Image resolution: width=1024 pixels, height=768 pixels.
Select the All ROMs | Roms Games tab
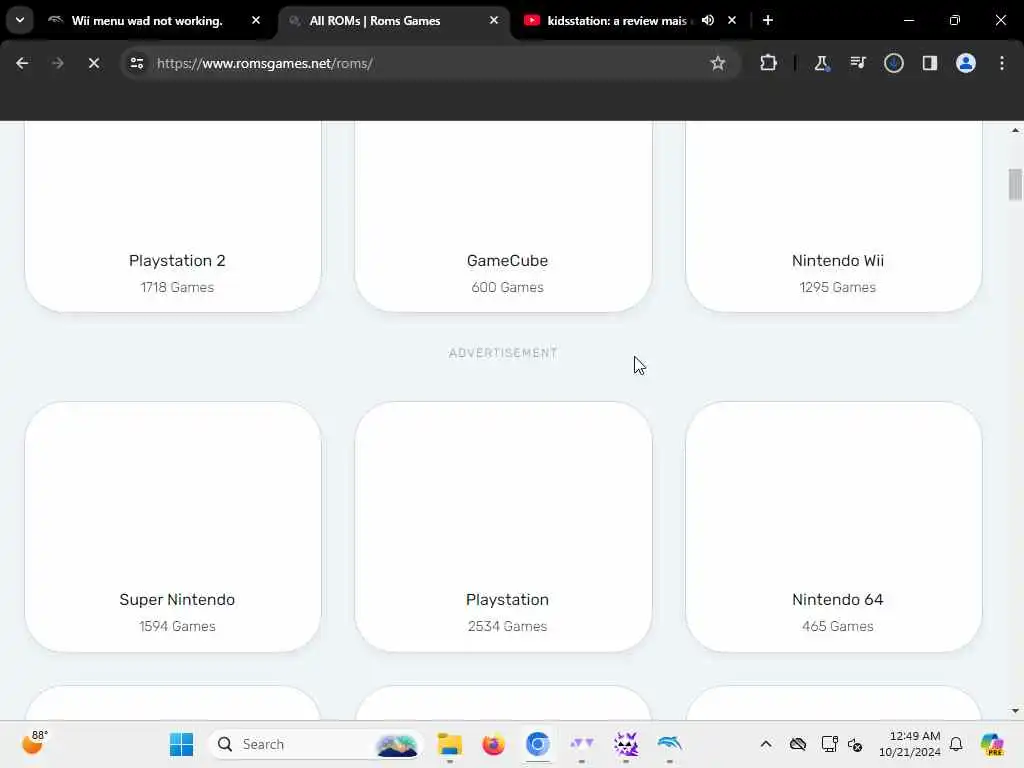pyautogui.click(x=394, y=20)
